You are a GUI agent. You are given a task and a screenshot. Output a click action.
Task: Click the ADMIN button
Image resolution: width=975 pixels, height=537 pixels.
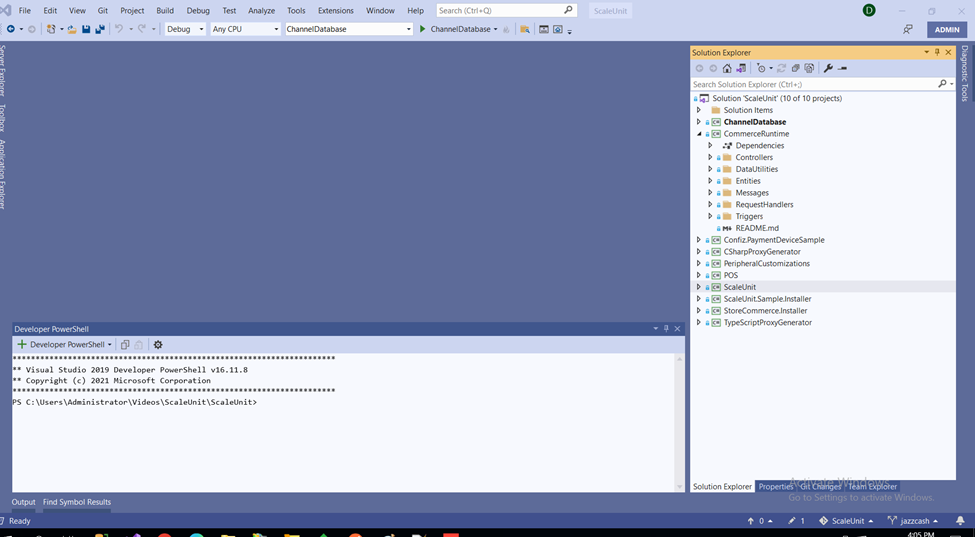[x=947, y=29]
